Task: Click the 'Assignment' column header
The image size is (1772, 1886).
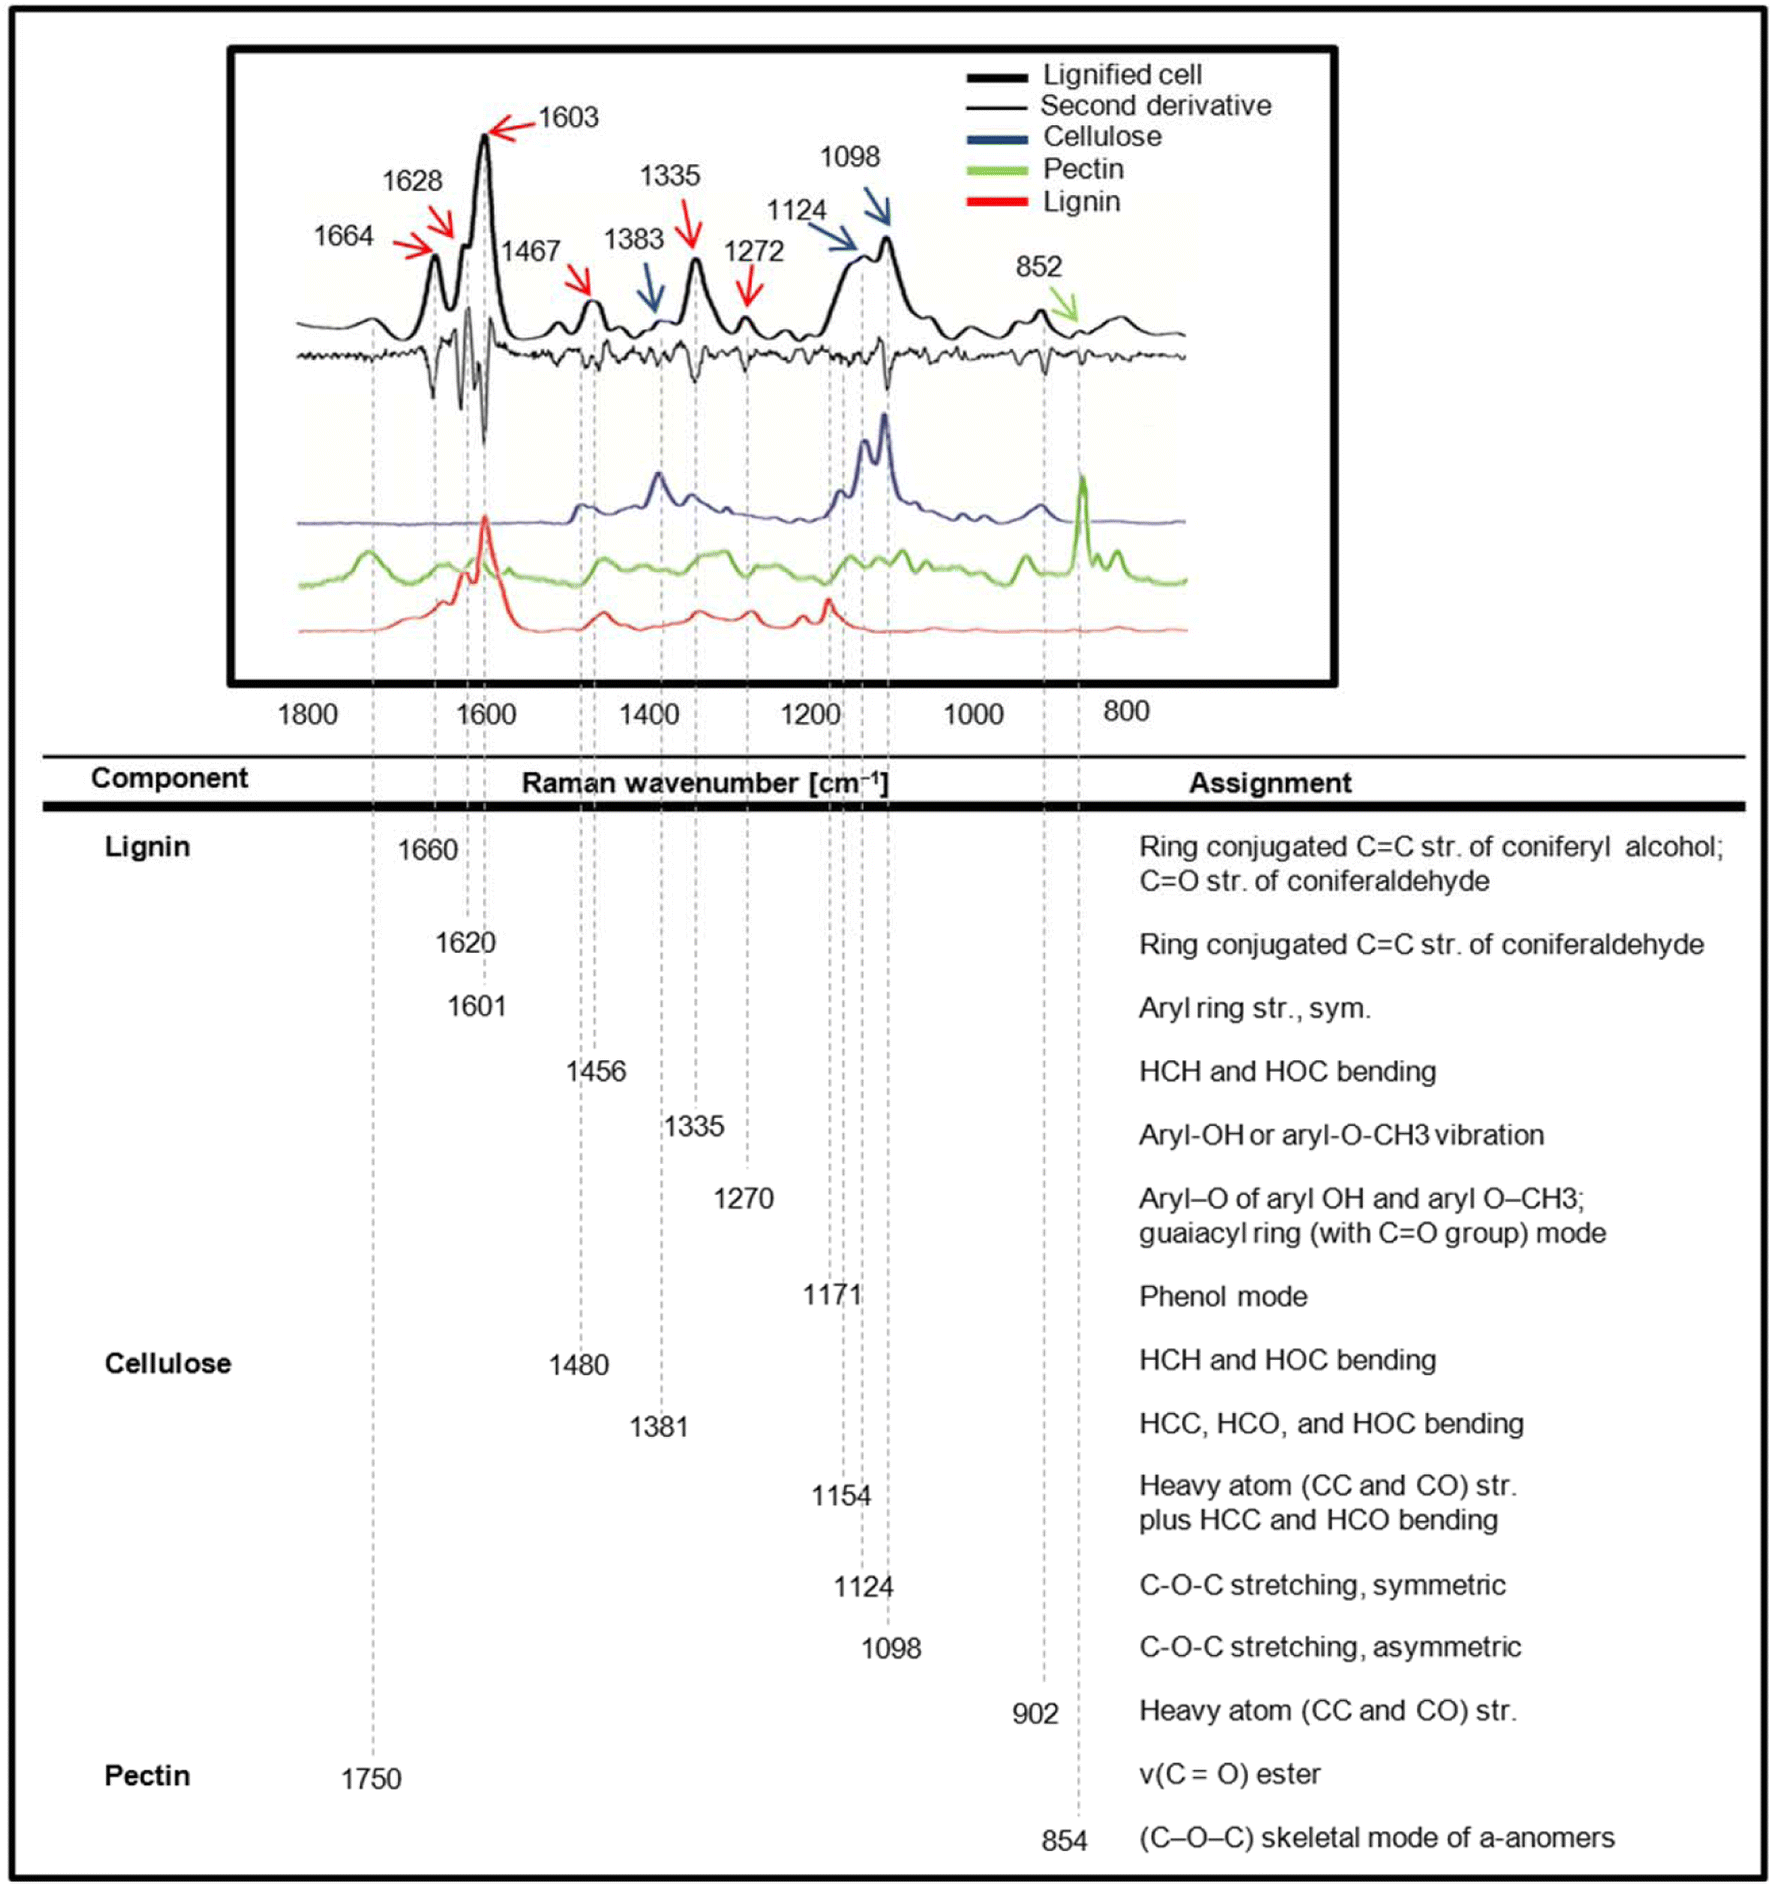Action: [1270, 783]
